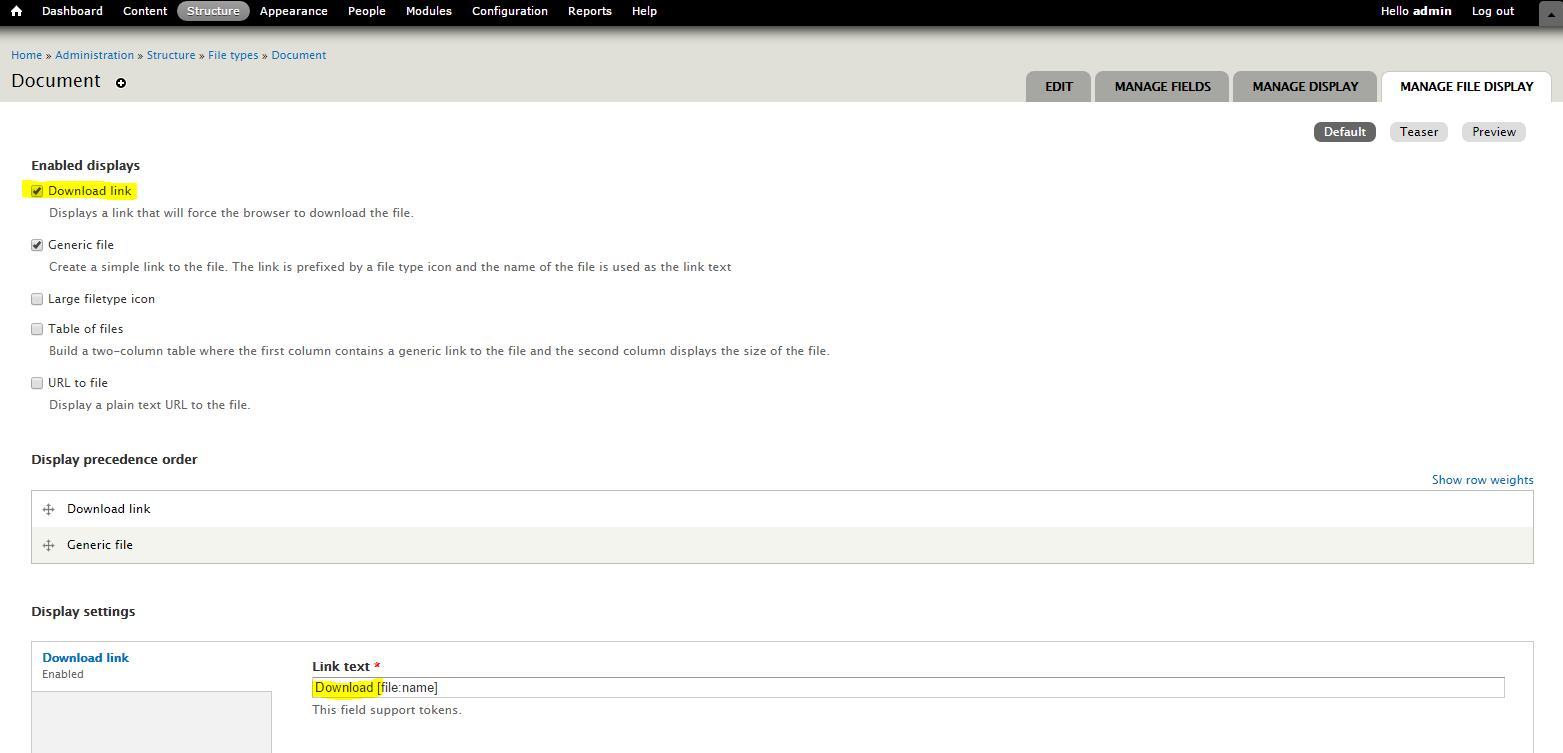Viewport: 1563px width, 753px height.
Task: Click Show row weights link
Action: click(1482, 480)
